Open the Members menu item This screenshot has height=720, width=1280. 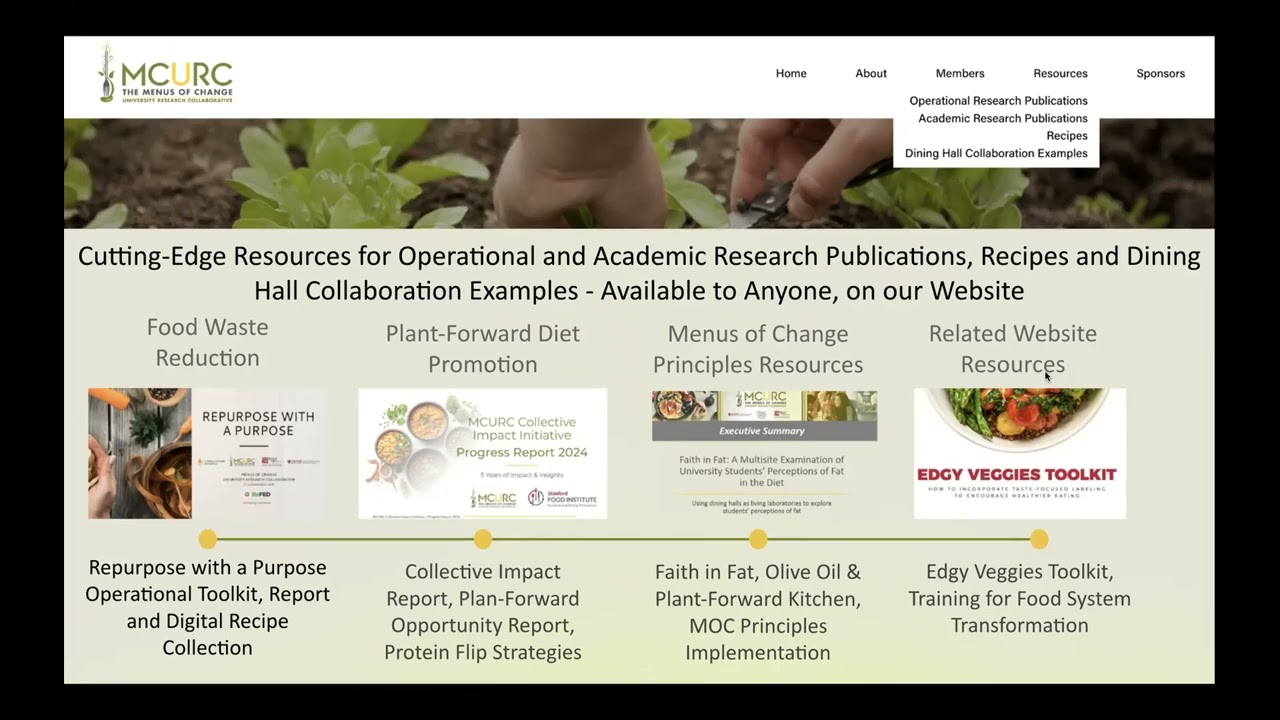point(960,73)
